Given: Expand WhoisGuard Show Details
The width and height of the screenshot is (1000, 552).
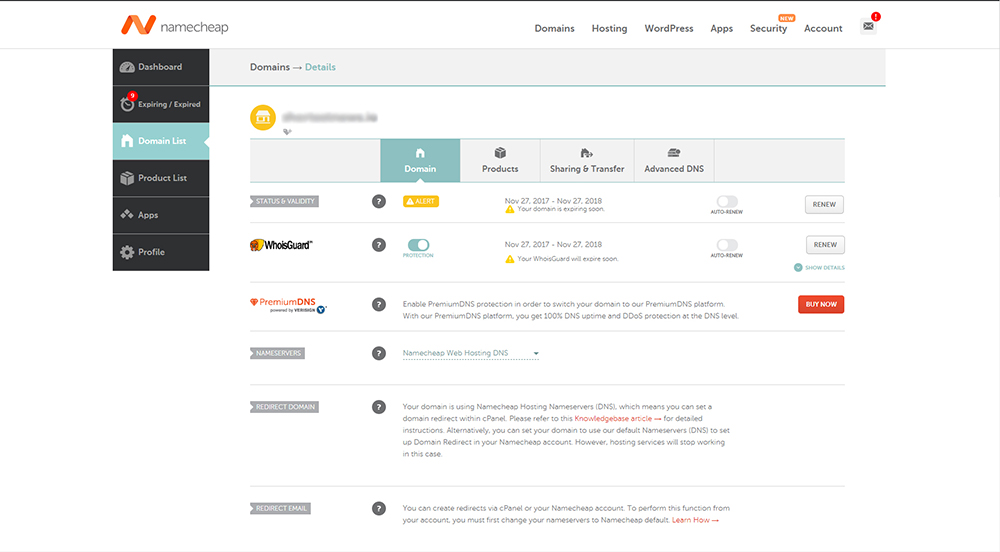Looking at the screenshot, I should [x=819, y=268].
